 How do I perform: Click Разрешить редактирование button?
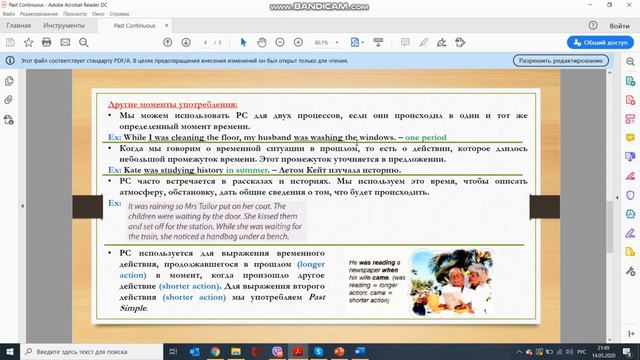click(x=561, y=61)
